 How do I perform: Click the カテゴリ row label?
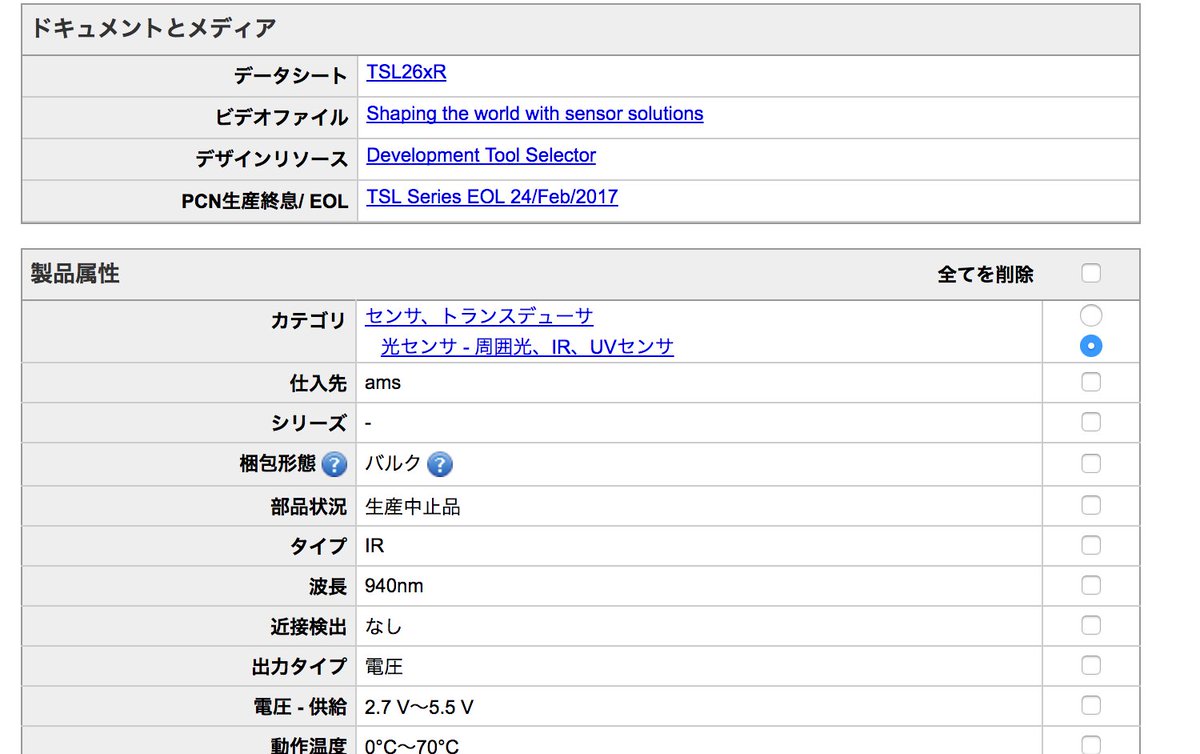point(309,321)
